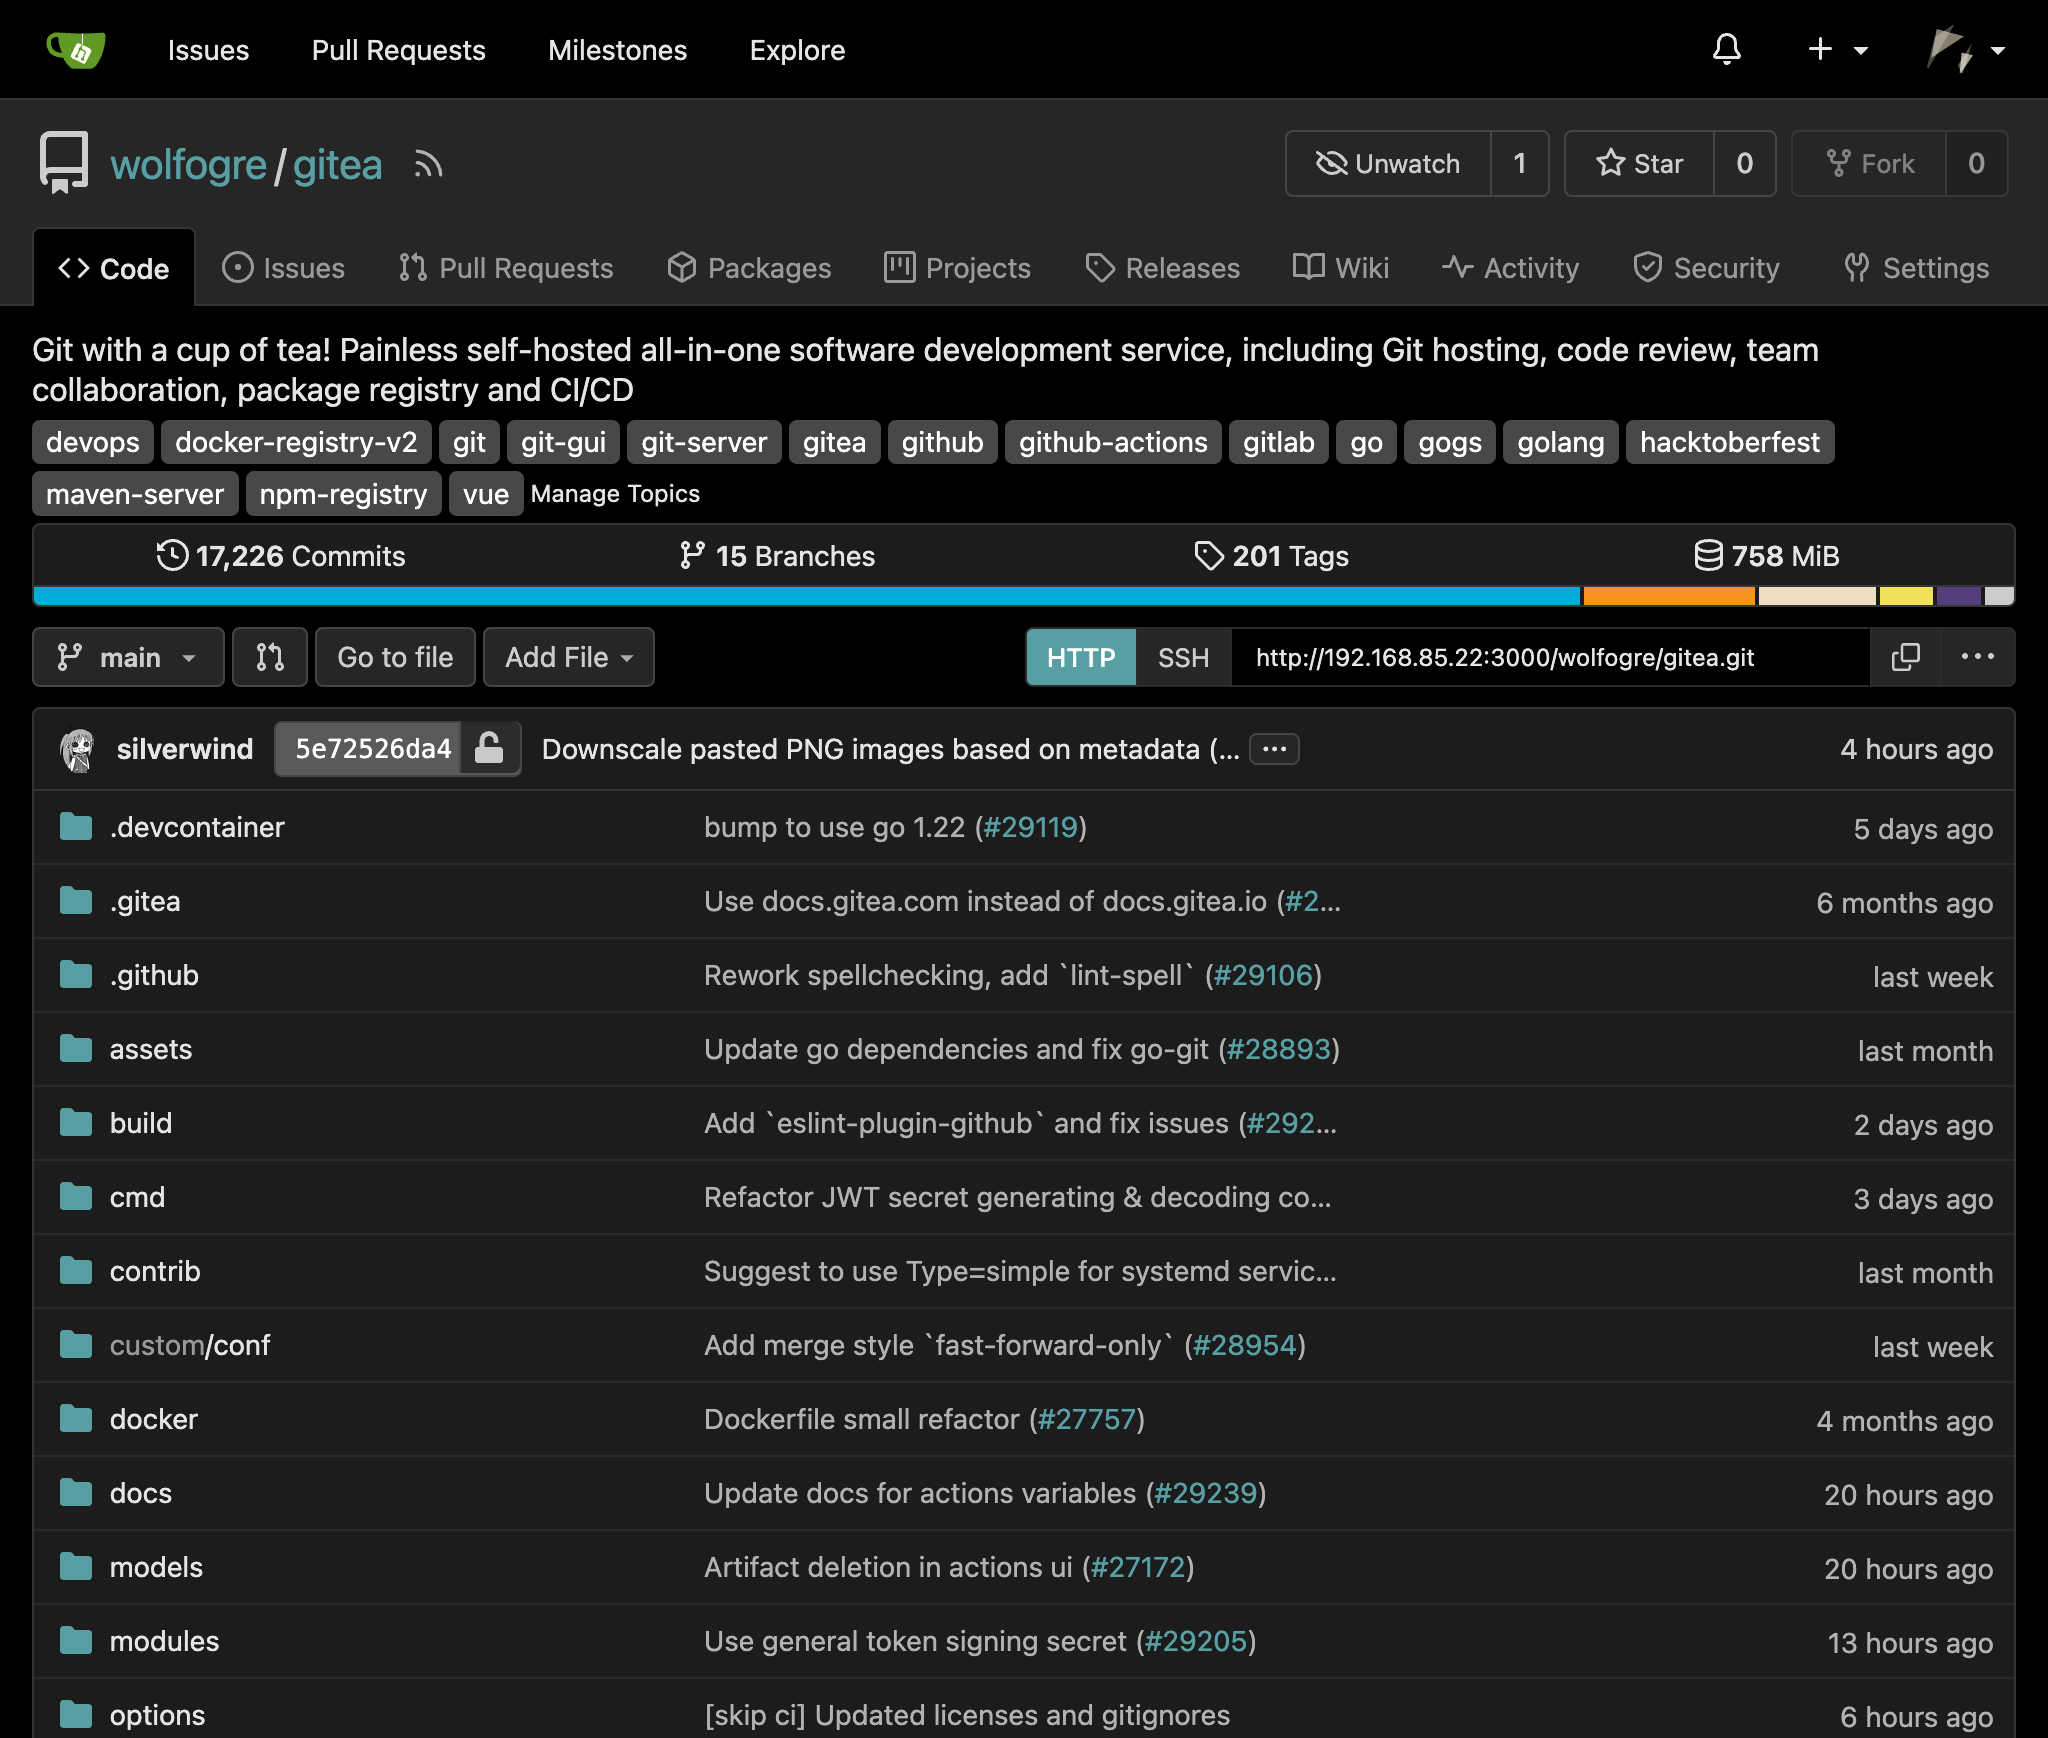Open the Security tab
Viewport: 2048px width, 1738px height.
pyautogui.click(x=1707, y=268)
